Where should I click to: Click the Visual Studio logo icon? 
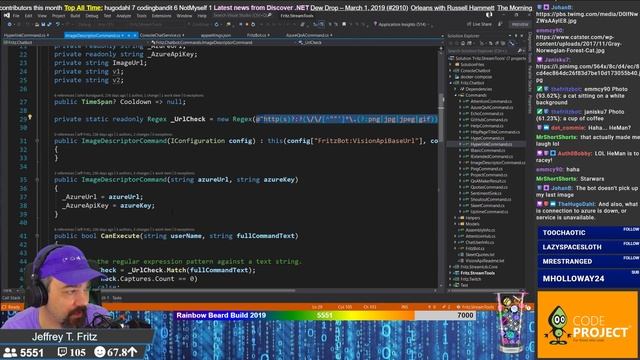tap(7, 16)
